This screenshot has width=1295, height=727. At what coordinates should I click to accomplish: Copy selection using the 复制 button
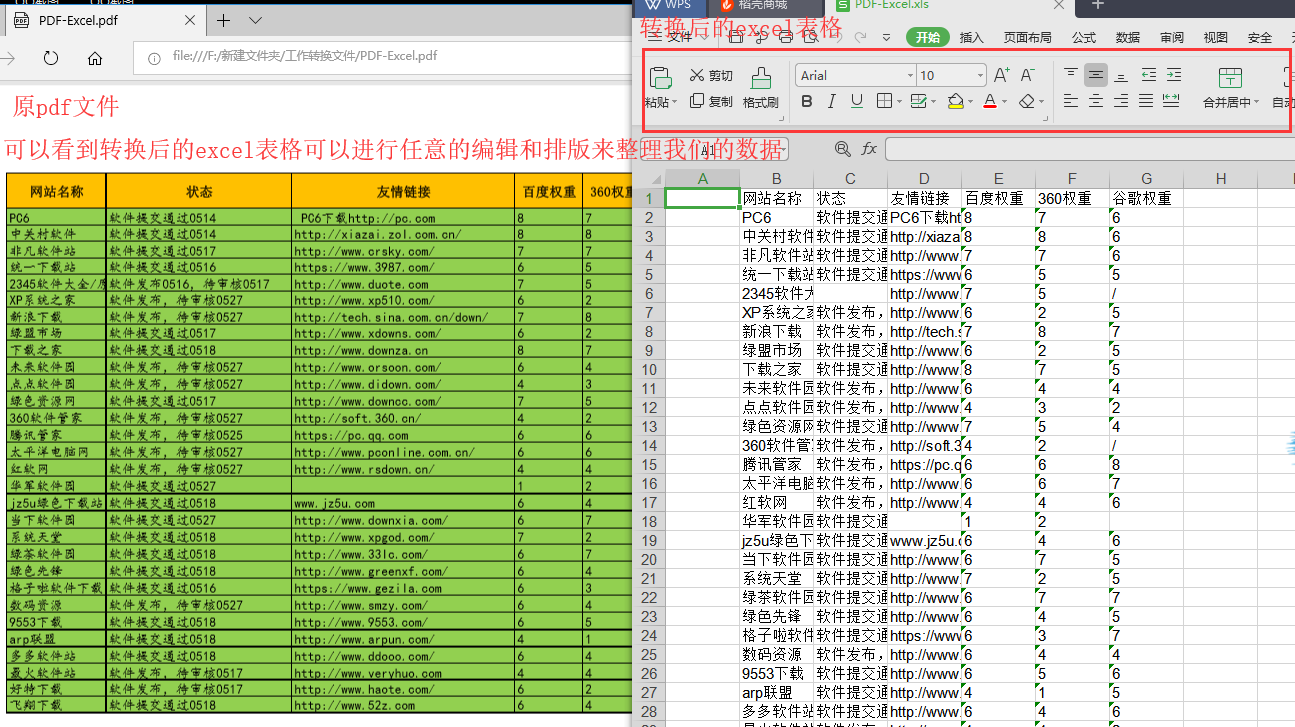(x=712, y=101)
